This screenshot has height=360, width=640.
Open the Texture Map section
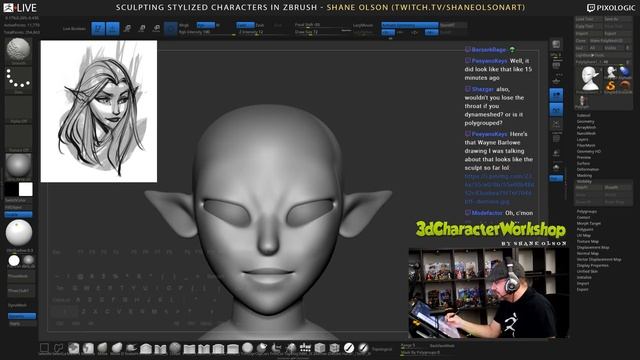587,241
